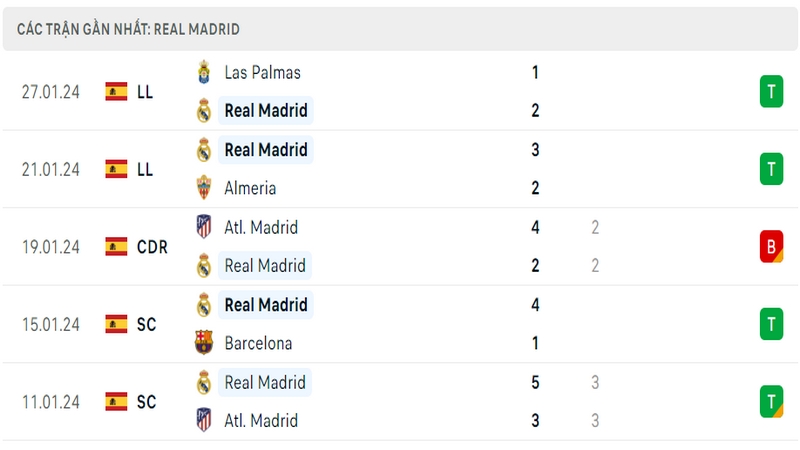Click the CDR competition label
The image size is (800, 450).
(152, 247)
